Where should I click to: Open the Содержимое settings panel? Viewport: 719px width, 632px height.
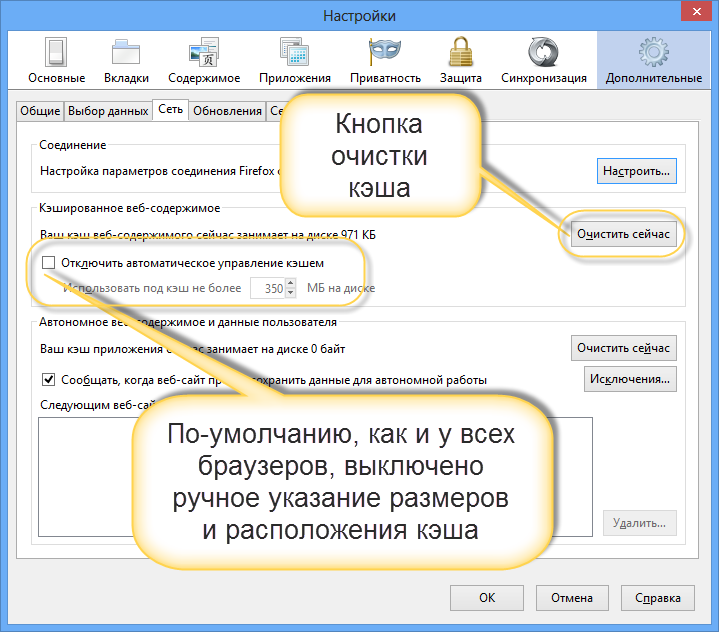(x=204, y=60)
